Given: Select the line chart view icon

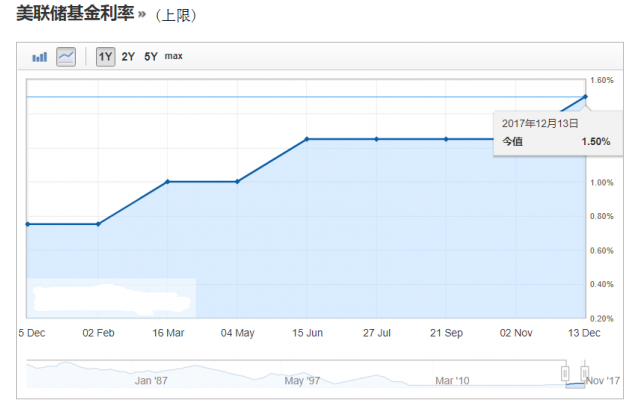Looking at the screenshot, I should click(x=66, y=57).
